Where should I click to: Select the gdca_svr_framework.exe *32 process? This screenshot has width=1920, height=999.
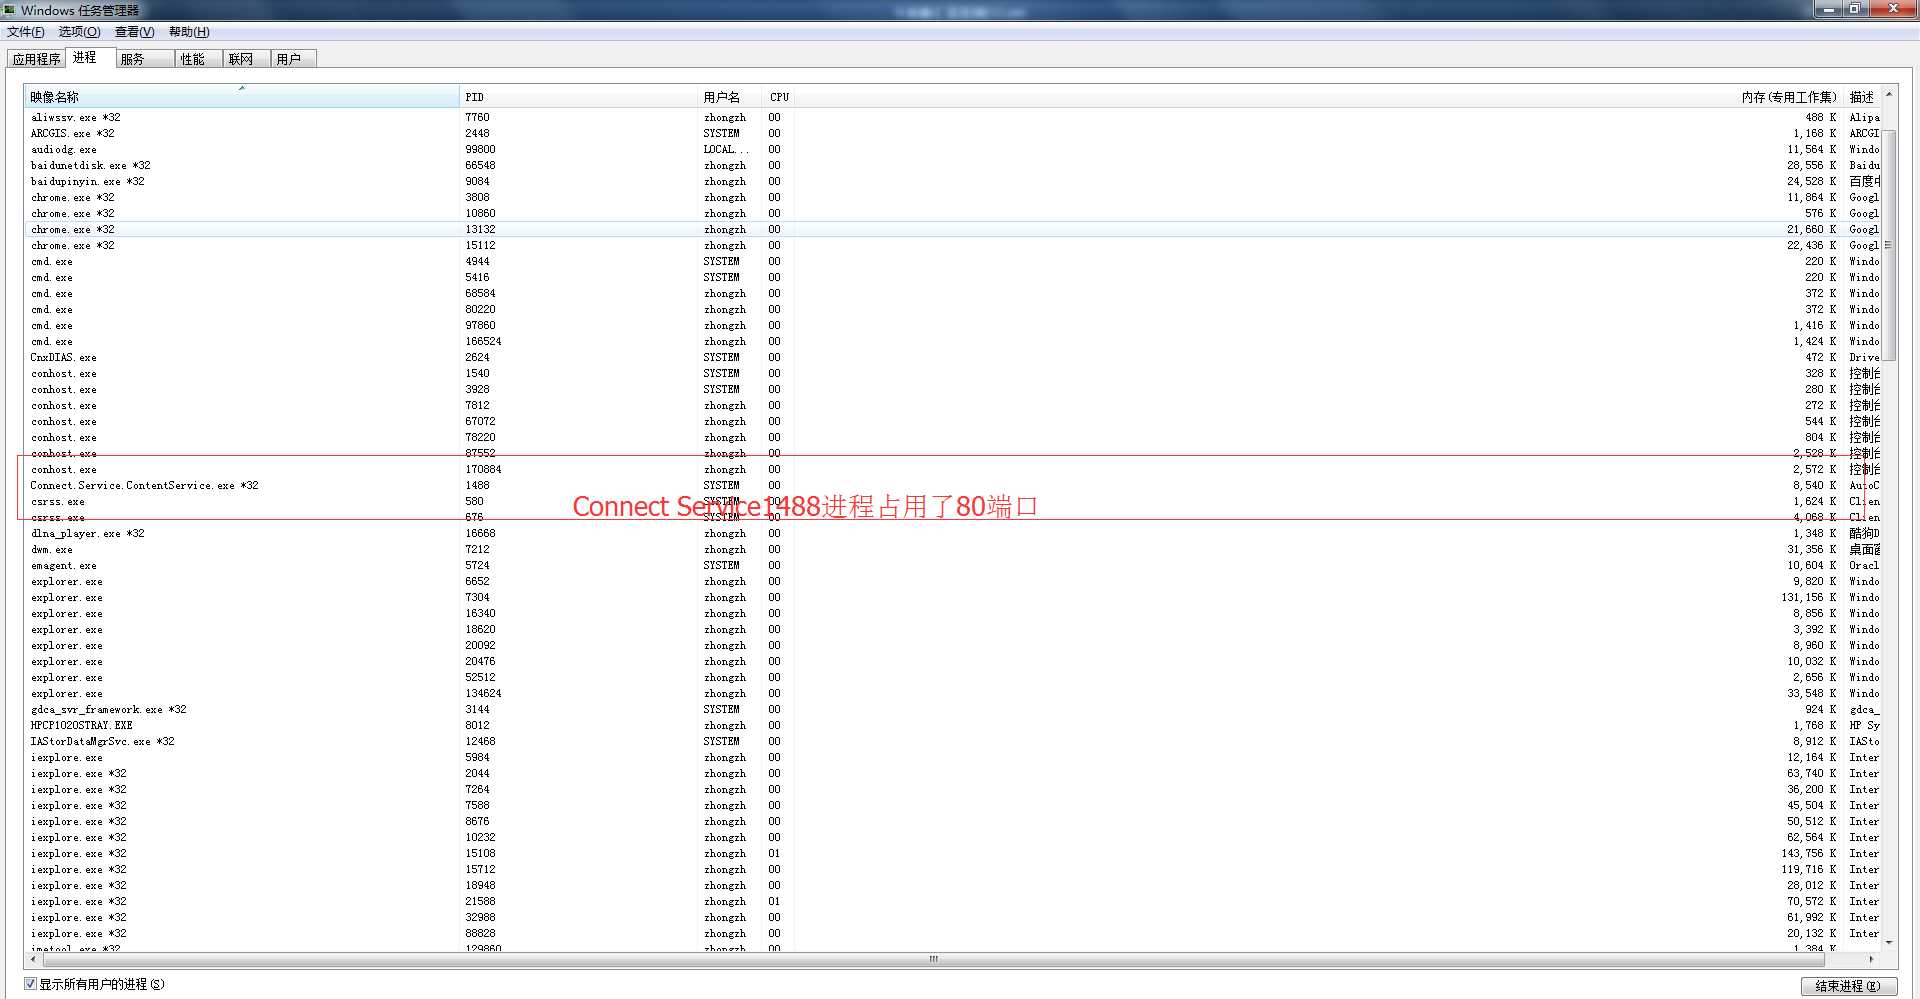pos(953,709)
